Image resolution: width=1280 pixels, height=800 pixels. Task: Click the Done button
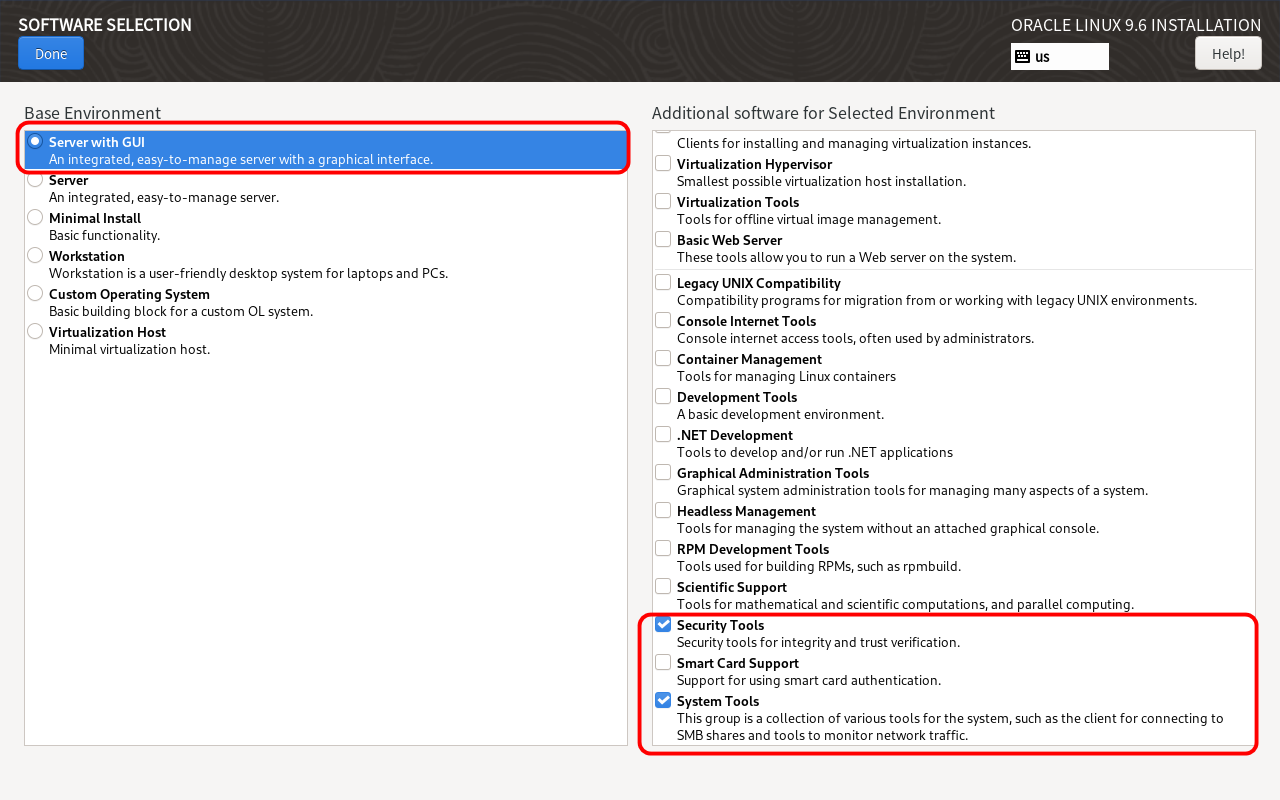tap(51, 53)
